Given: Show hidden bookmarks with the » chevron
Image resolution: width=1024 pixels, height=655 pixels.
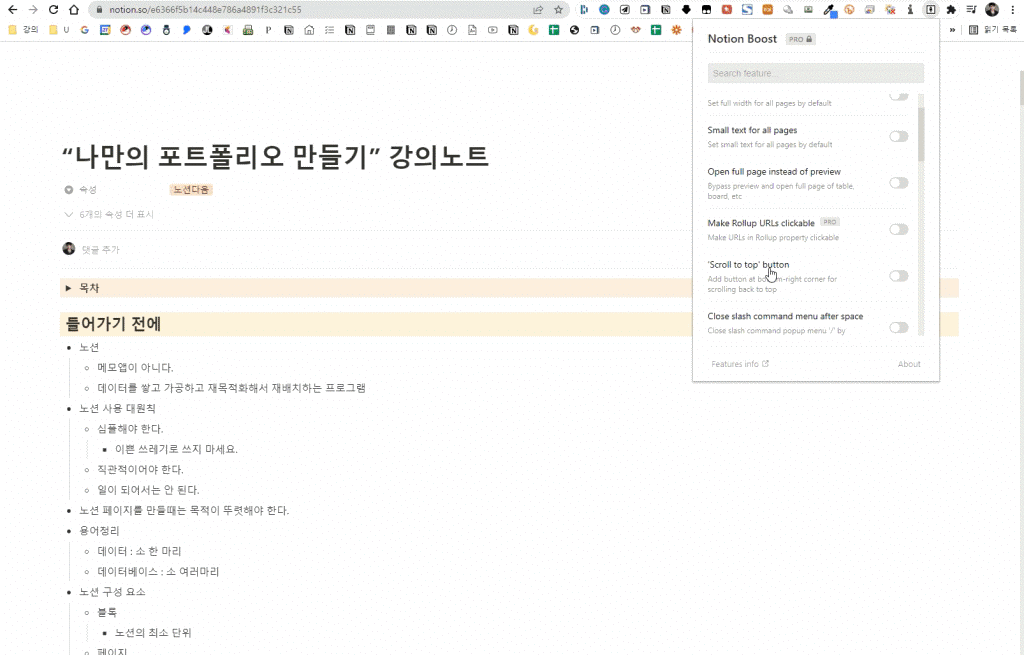Looking at the screenshot, I should pos(952,30).
